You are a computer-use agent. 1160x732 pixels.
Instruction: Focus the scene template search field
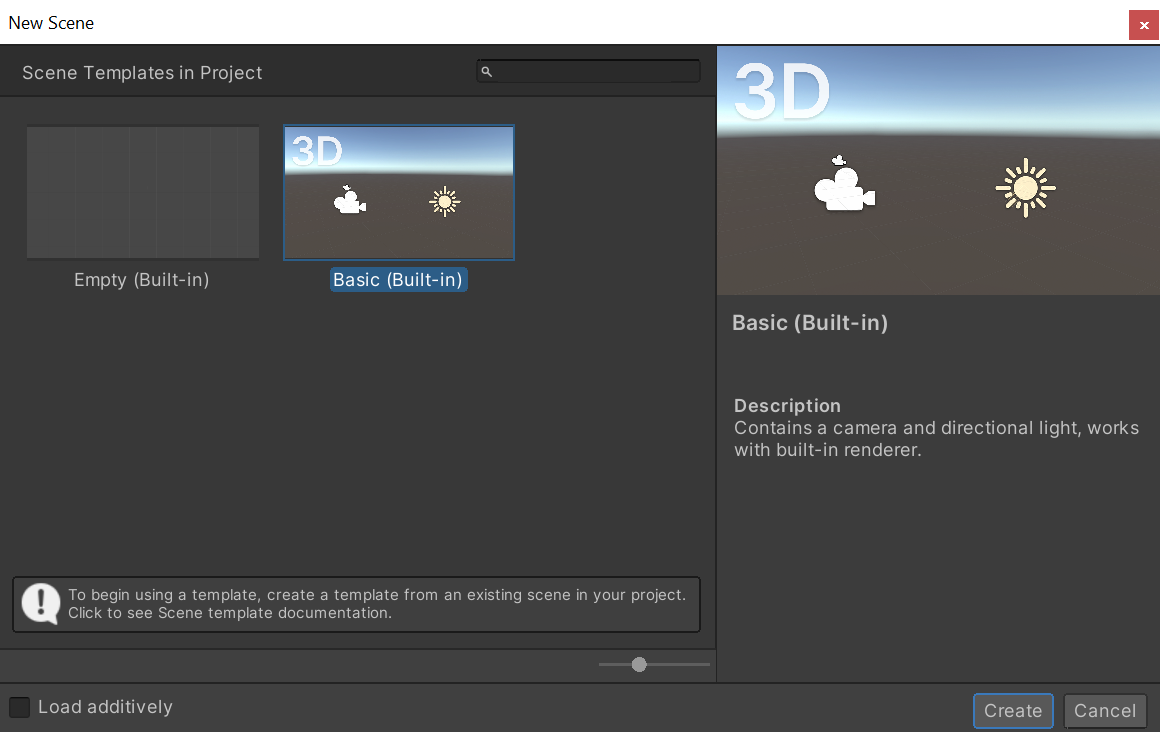click(597, 72)
